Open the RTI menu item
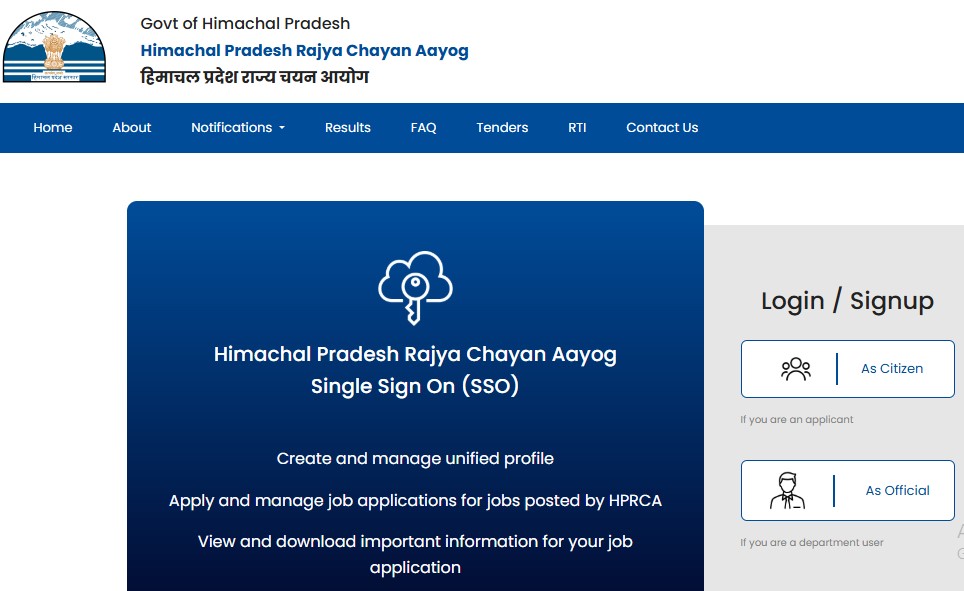 [x=577, y=127]
